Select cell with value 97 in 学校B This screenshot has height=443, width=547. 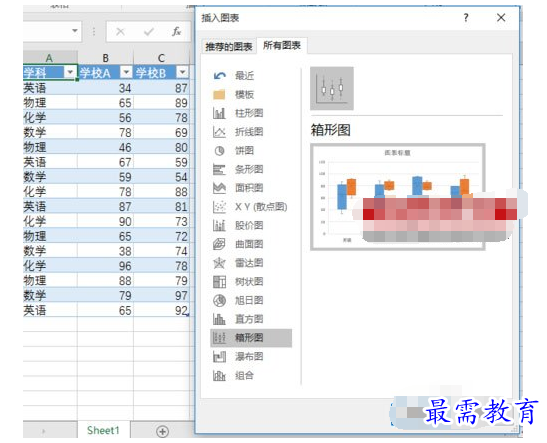coord(161,295)
